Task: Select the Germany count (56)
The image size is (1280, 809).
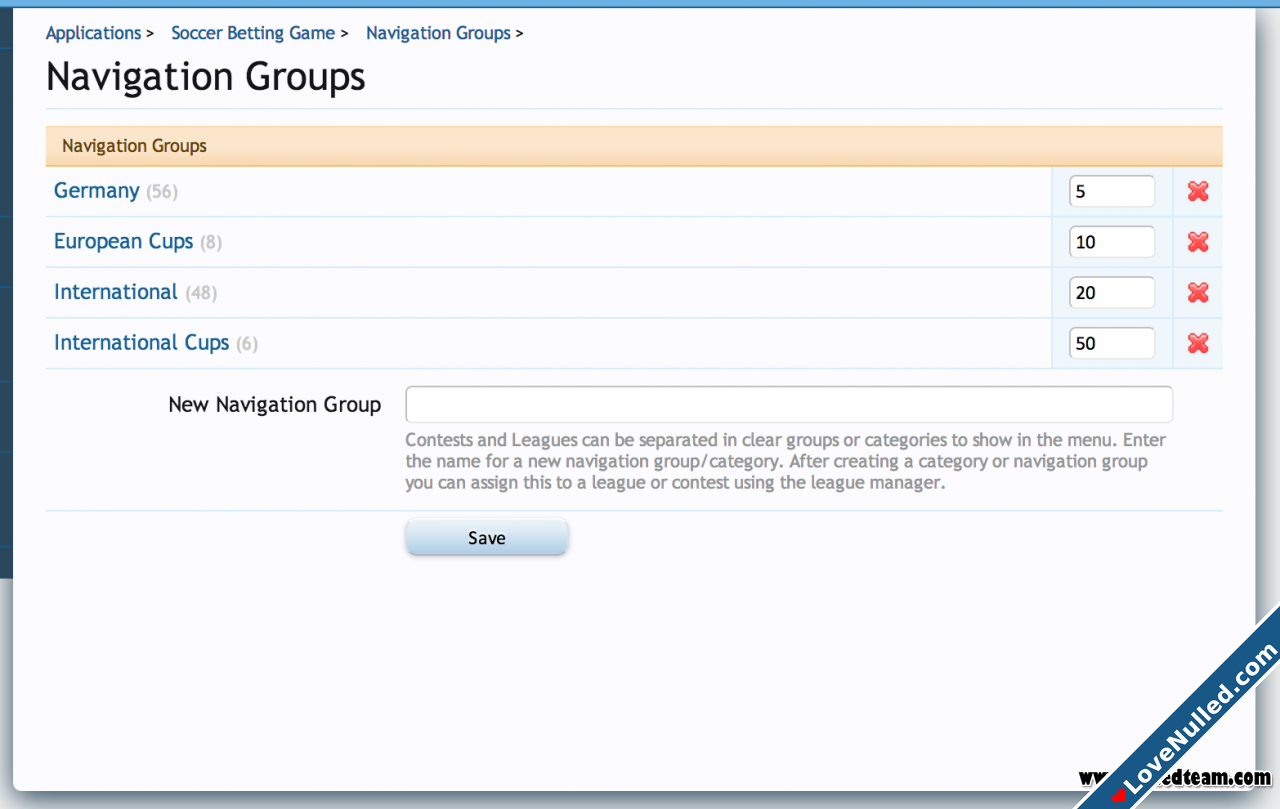Action: tap(162, 191)
